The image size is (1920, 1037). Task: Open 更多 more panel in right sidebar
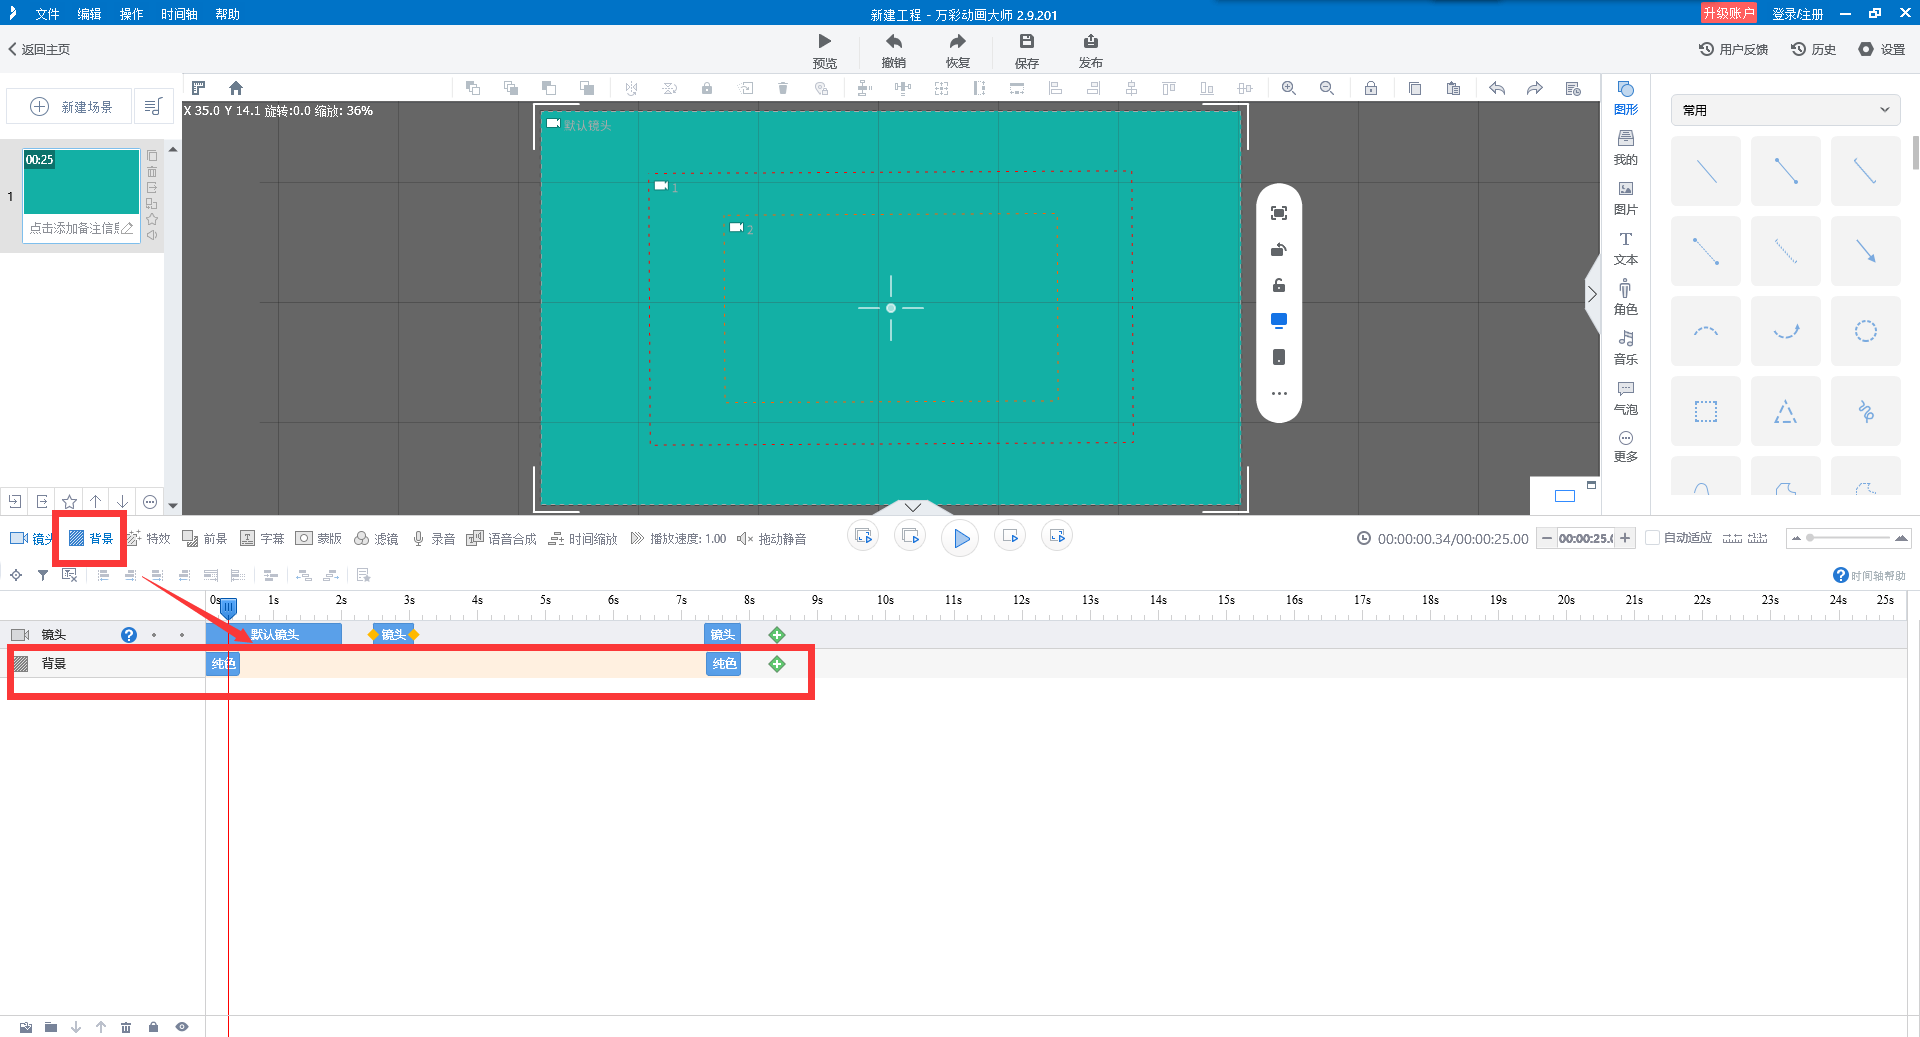[1626, 446]
